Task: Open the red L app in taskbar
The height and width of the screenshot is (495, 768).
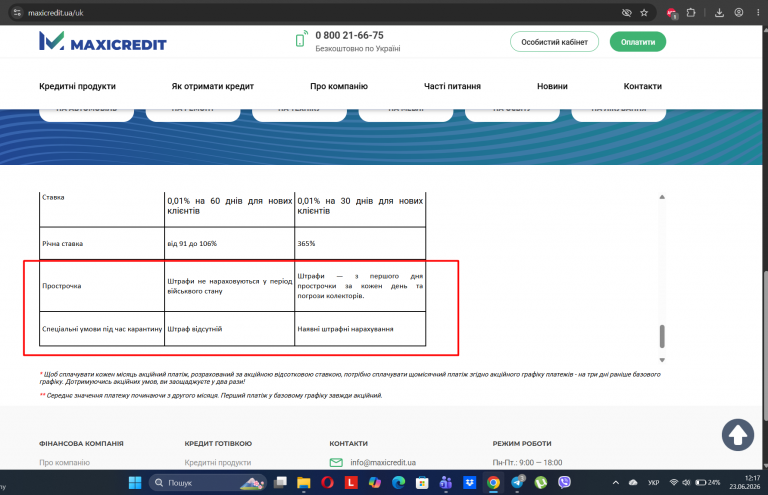Action: (351, 483)
